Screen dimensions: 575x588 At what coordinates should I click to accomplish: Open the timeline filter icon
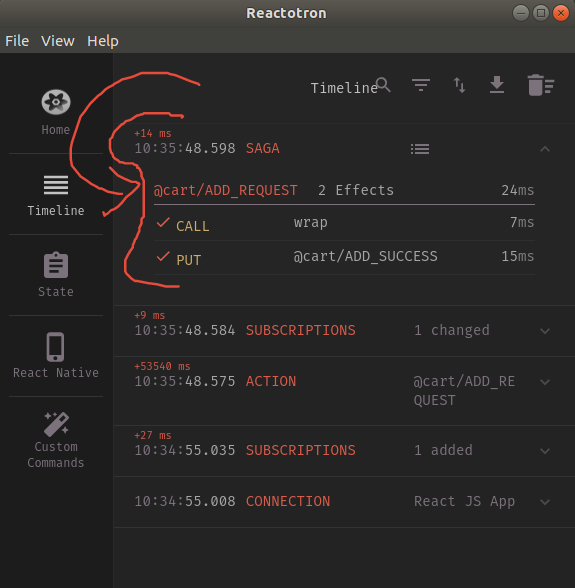tap(421, 85)
